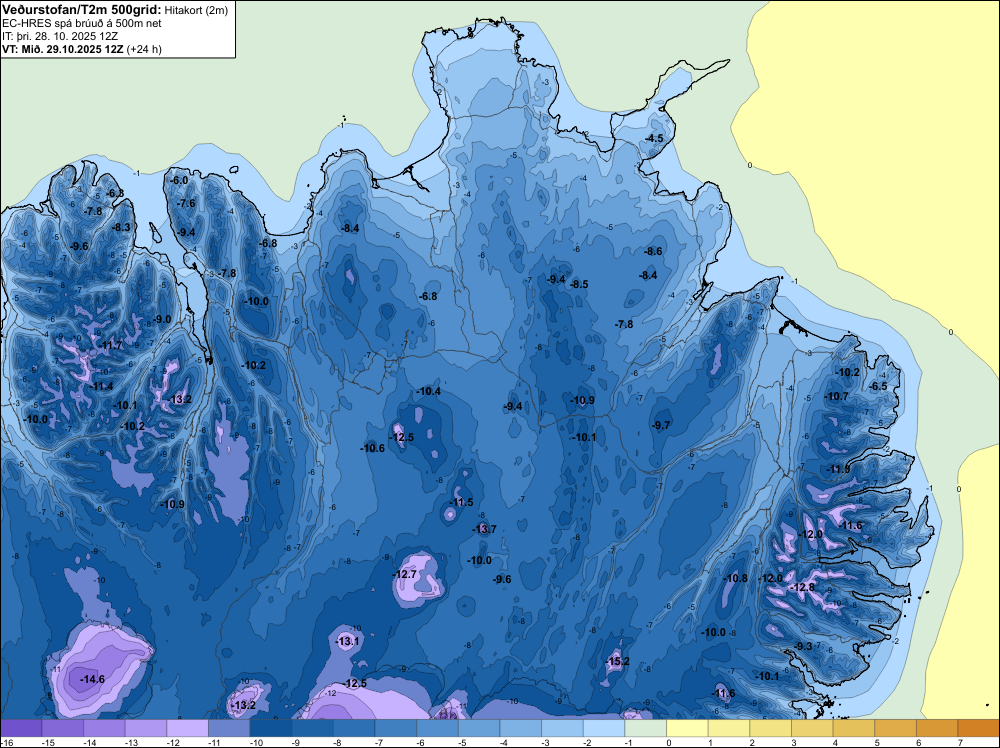Click the -11.9 temperature label
Viewport: 1000px width, 748px height.
tap(838, 469)
